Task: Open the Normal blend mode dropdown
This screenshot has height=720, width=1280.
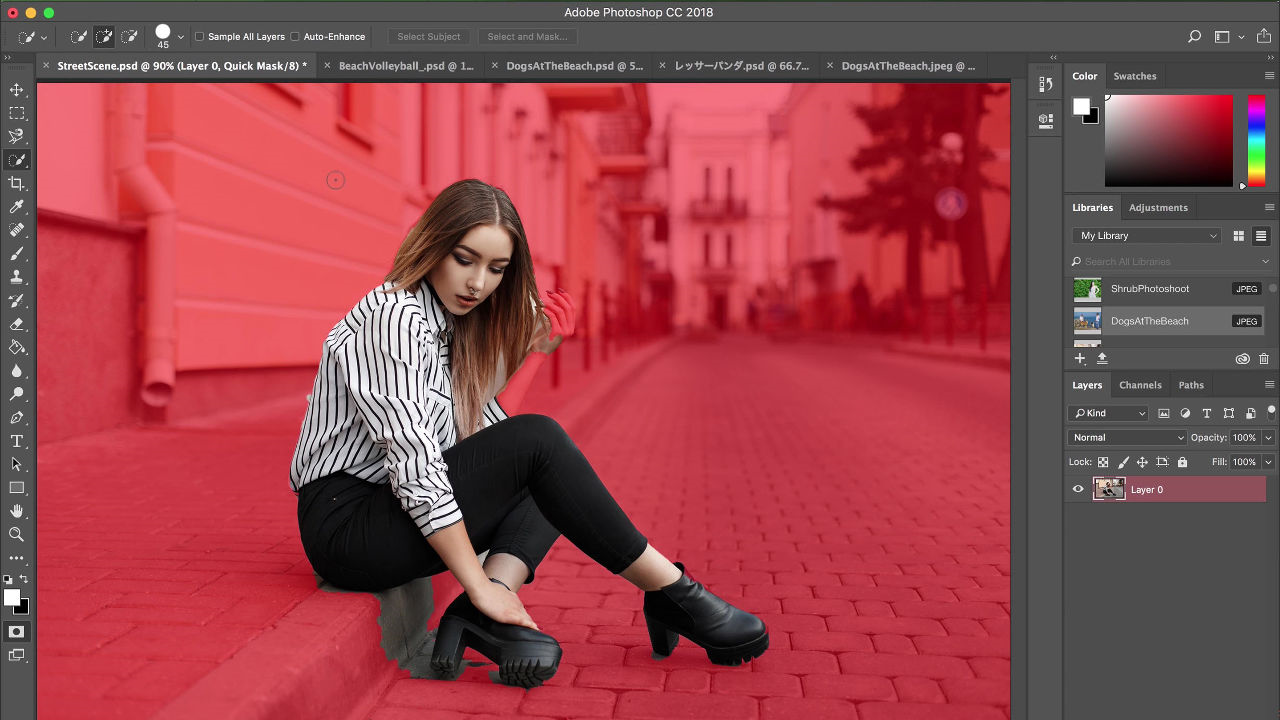Action: tap(1127, 437)
